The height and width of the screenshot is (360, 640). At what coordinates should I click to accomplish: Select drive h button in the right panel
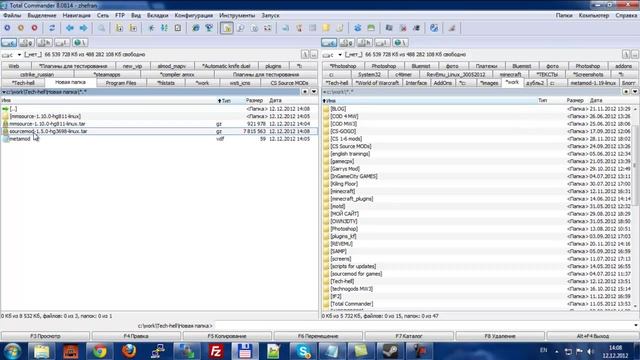[x=364, y=42]
